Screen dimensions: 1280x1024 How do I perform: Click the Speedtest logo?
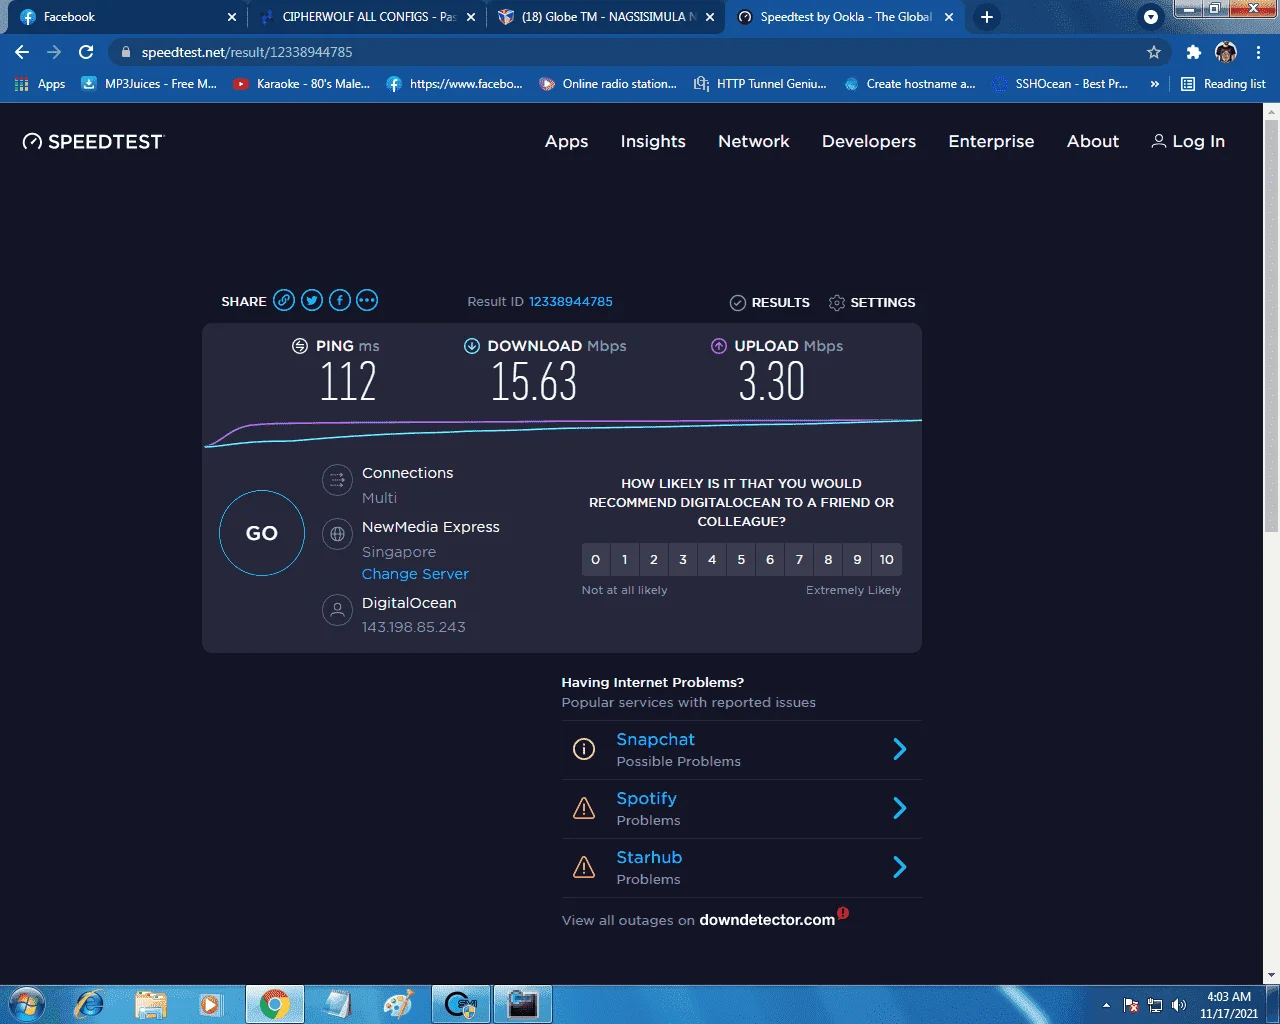click(x=92, y=142)
